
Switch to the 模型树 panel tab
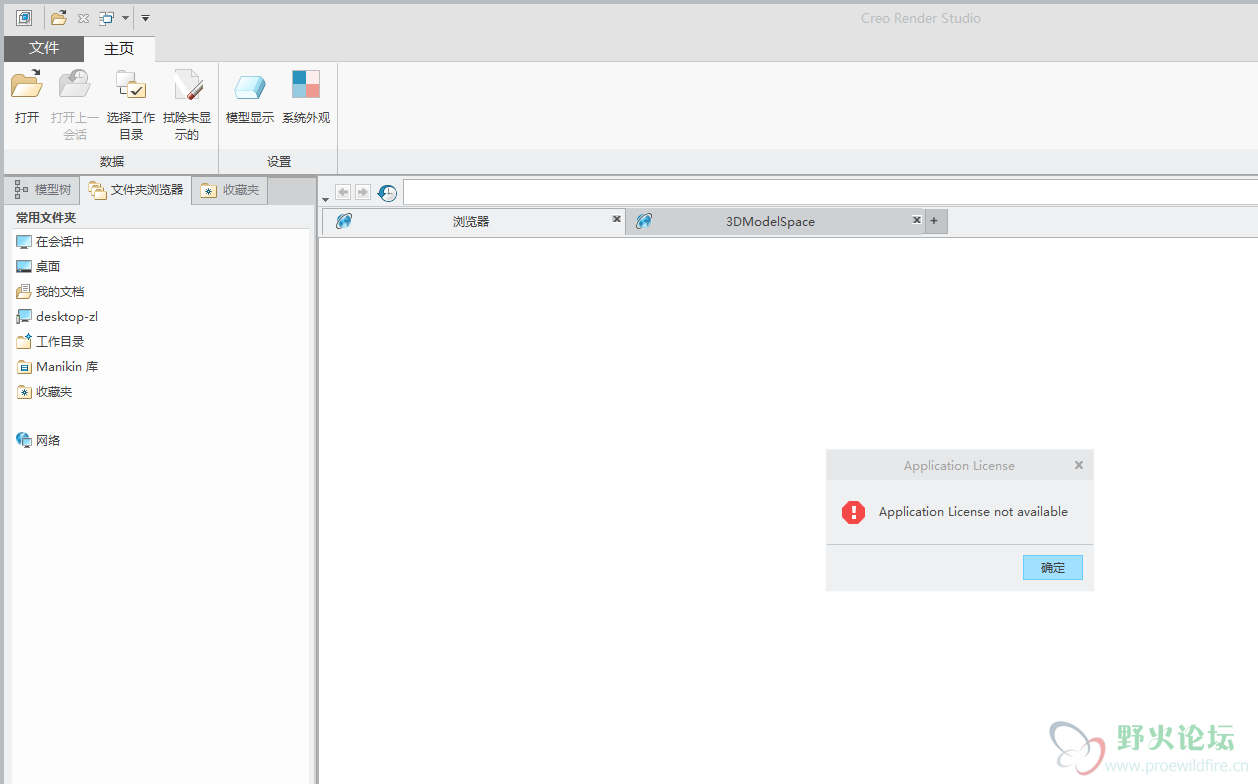43,189
